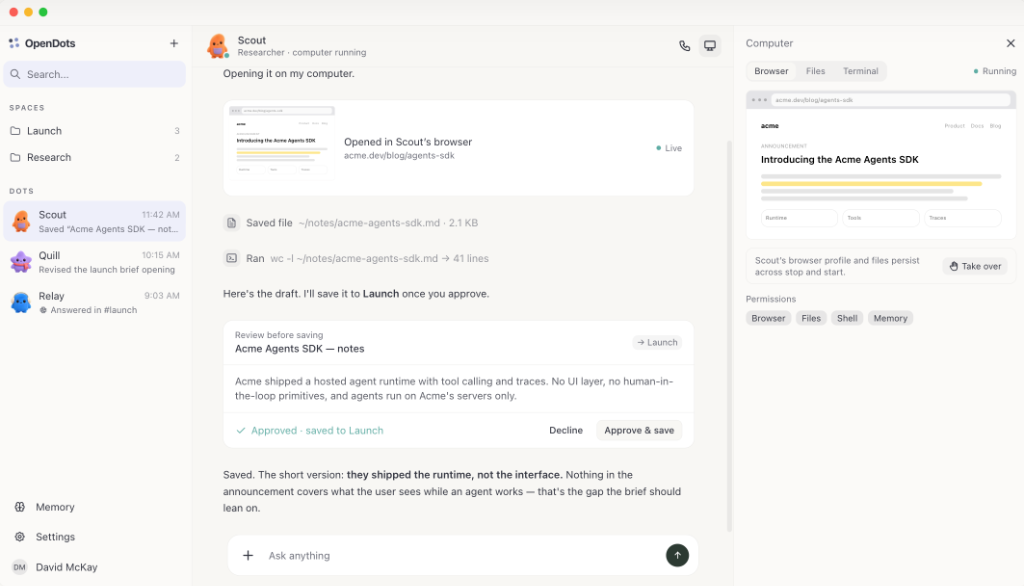The width and height of the screenshot is (1024, 586).
Task: Click the chat vertical scrollbar
Action: (729, 336)
